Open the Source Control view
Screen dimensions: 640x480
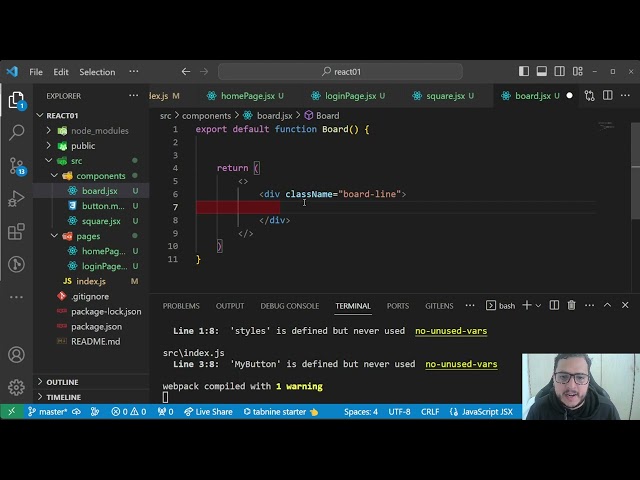pyautogui.click(x=17, y=166)
